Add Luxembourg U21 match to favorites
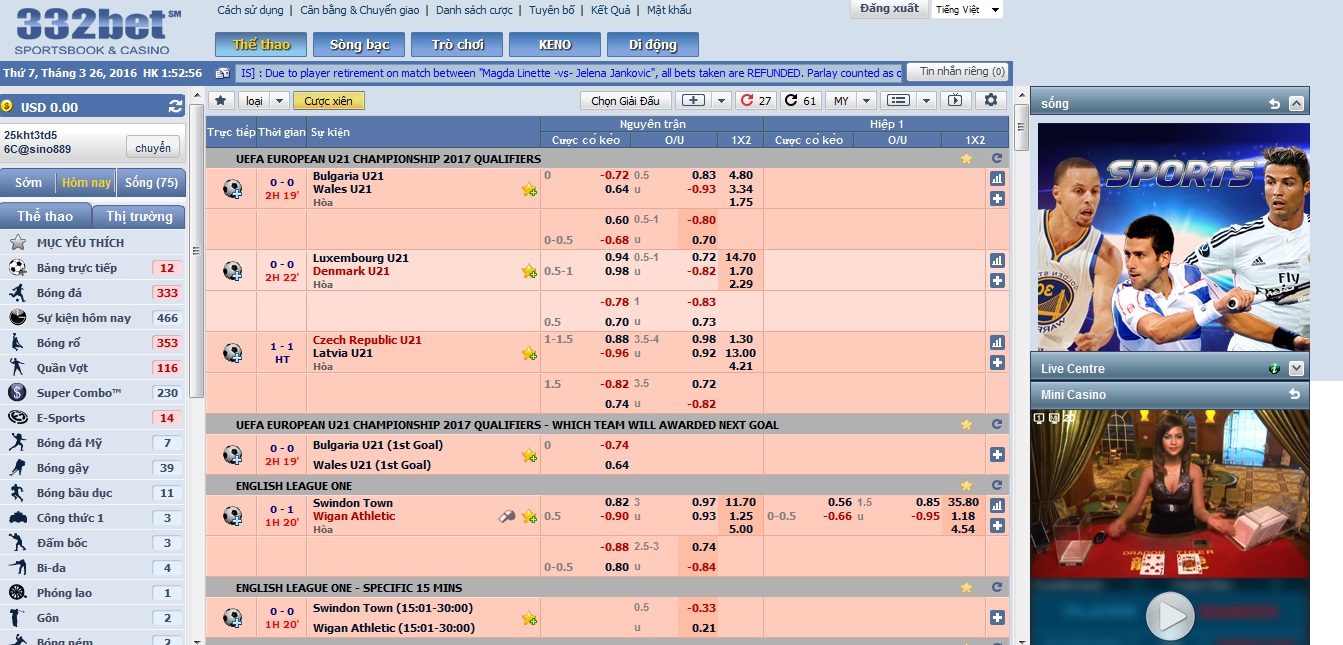Screen dimensions: 1343x645 [529, 271]
